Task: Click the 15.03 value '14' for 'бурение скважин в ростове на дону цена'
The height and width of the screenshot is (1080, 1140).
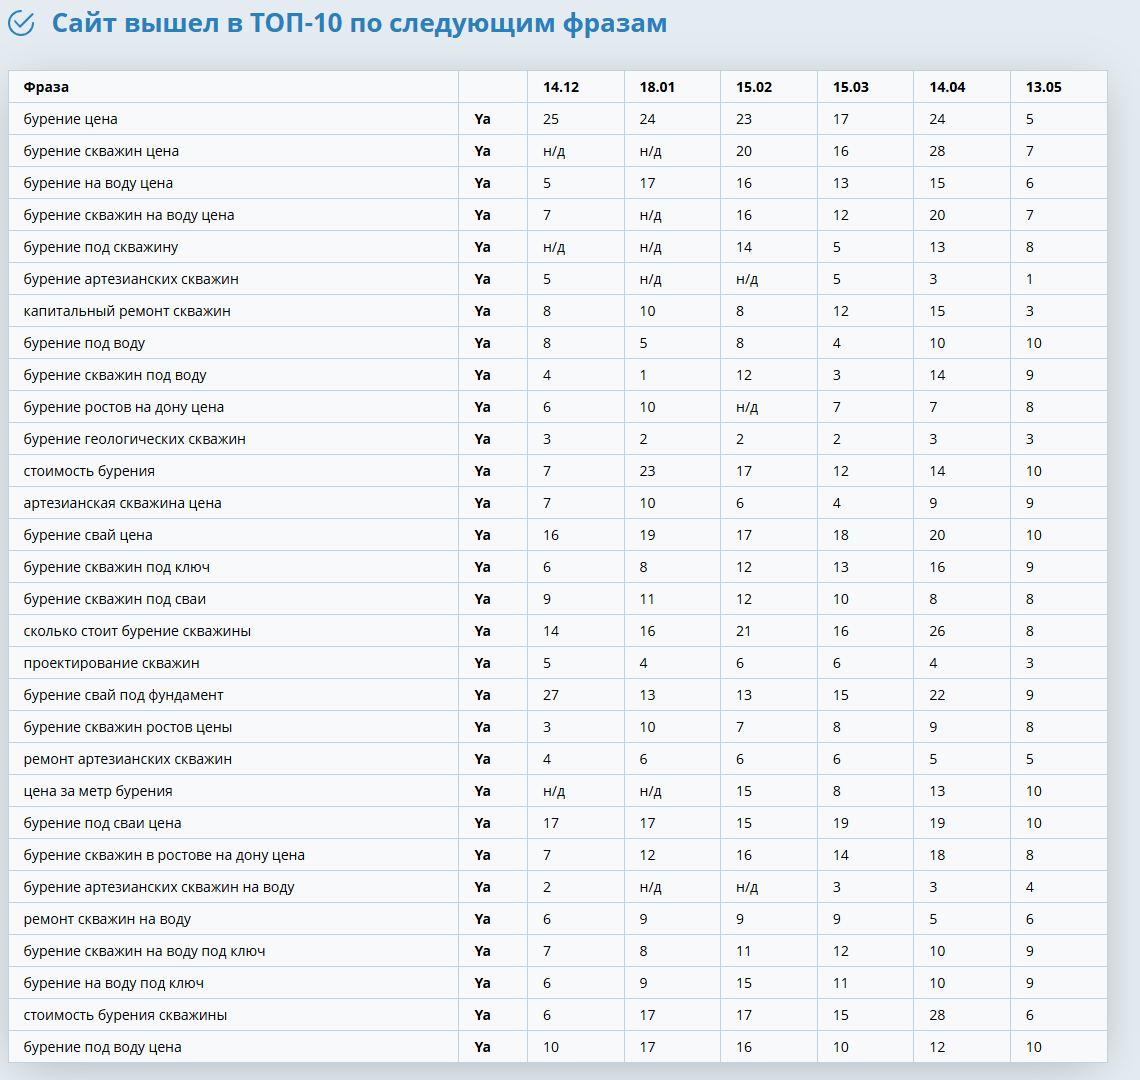Action: (x=840, y=855)
